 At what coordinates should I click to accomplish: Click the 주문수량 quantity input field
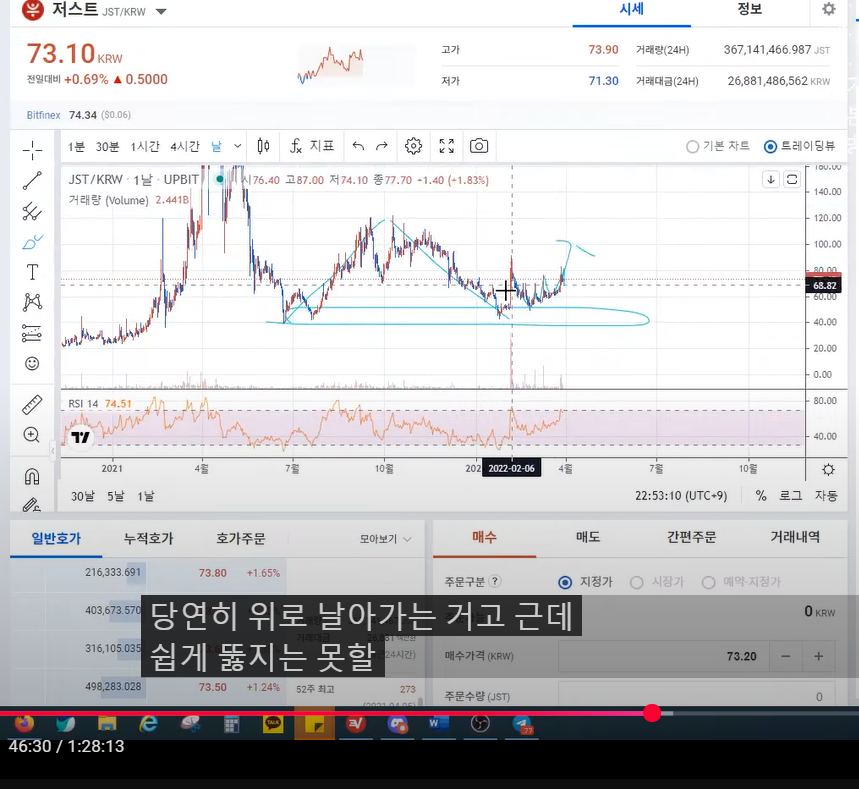tap(697, 696)
